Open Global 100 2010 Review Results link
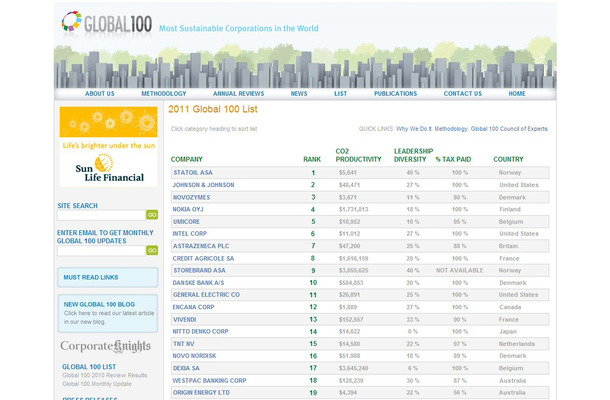 coord(105,375)
